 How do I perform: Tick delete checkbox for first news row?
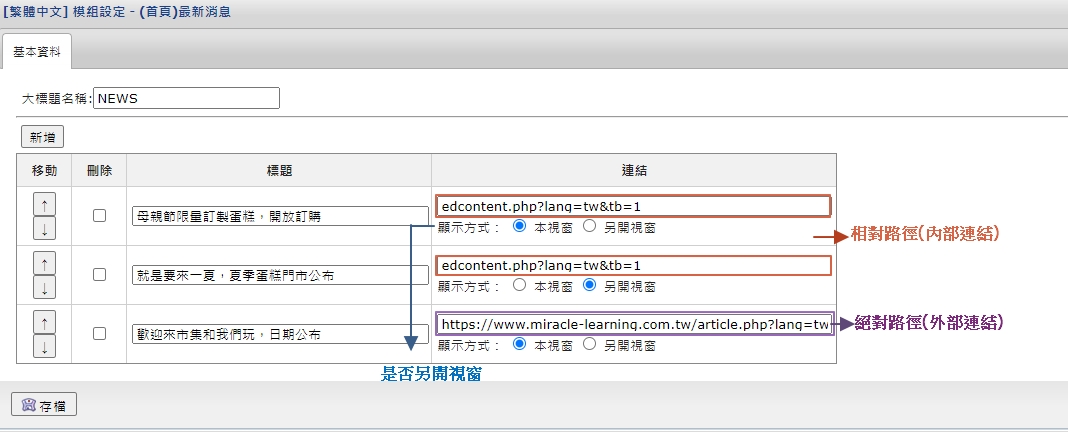[x=99, y=215]
